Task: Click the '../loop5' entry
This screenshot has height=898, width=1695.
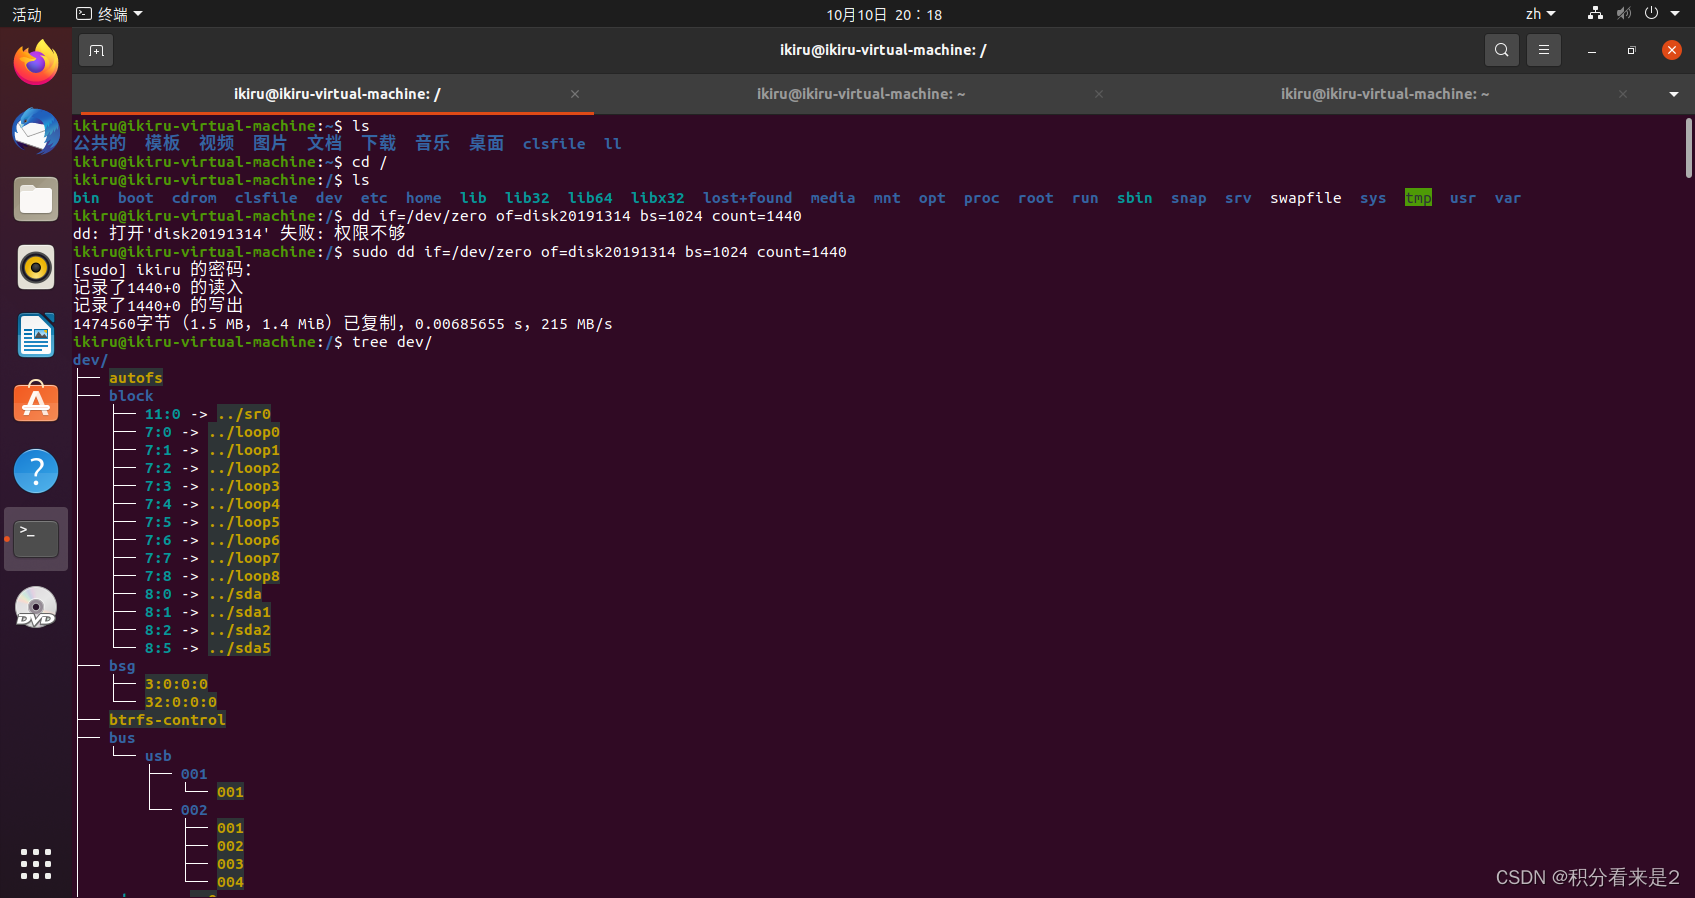Action: point(244,522)
